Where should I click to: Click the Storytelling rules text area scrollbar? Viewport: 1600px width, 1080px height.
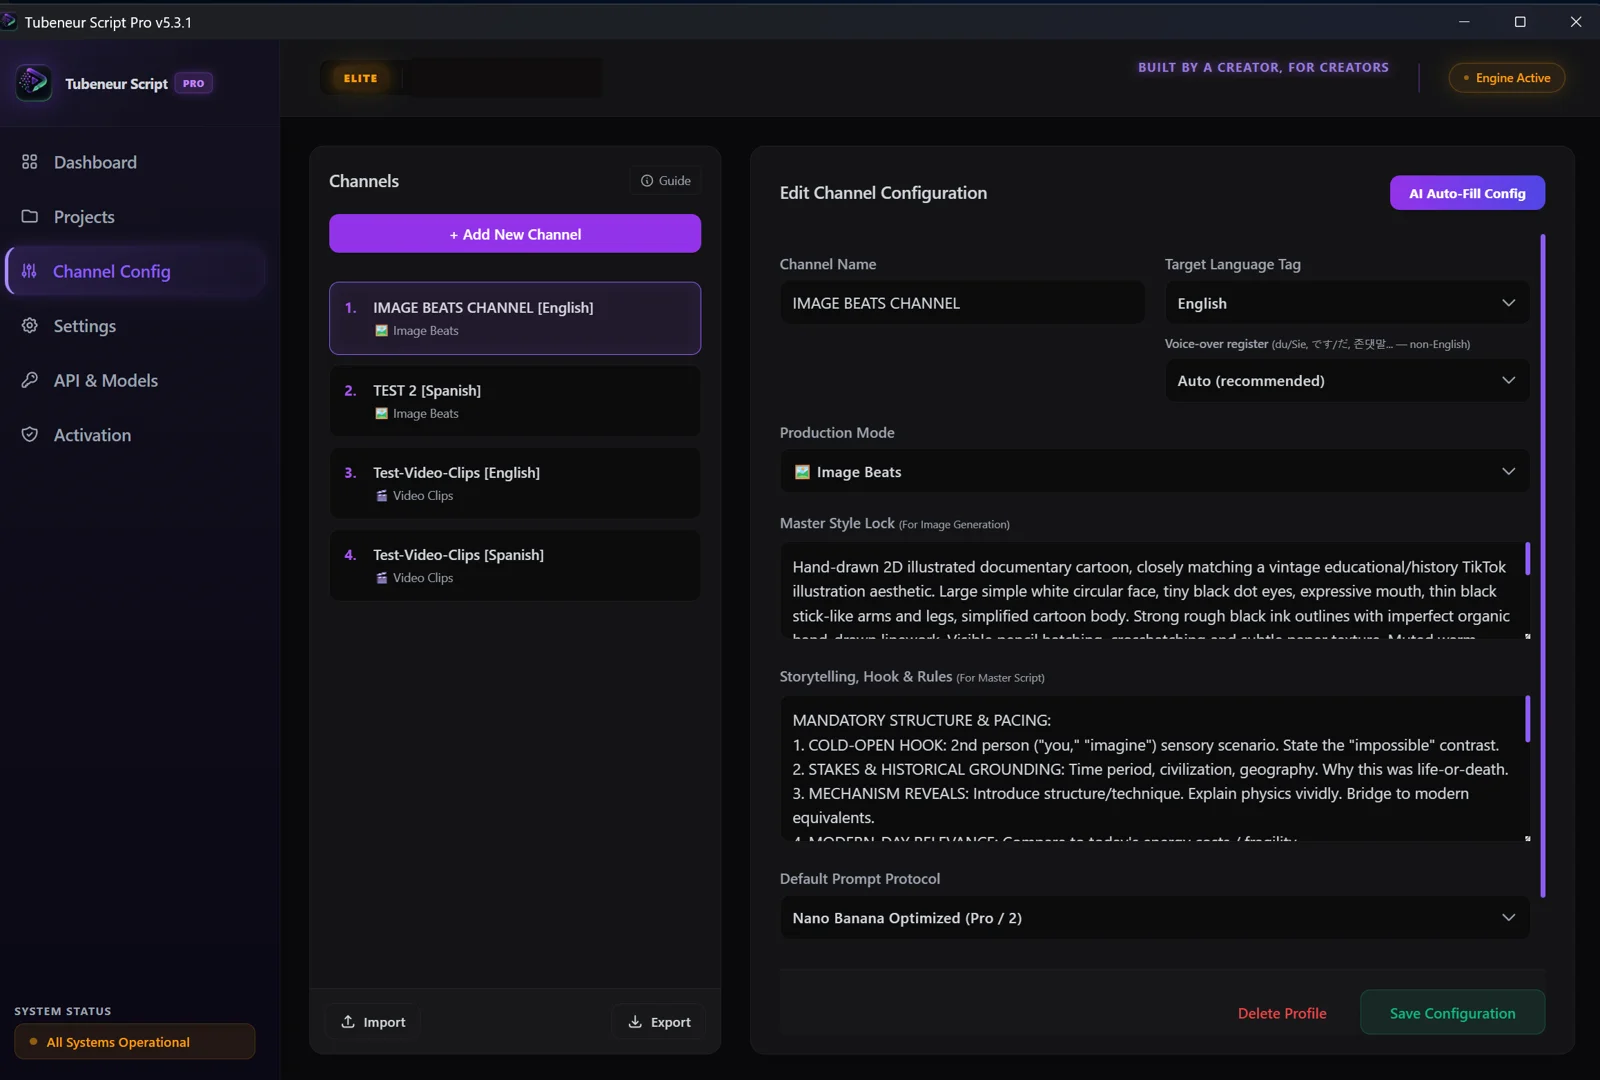1527,718
